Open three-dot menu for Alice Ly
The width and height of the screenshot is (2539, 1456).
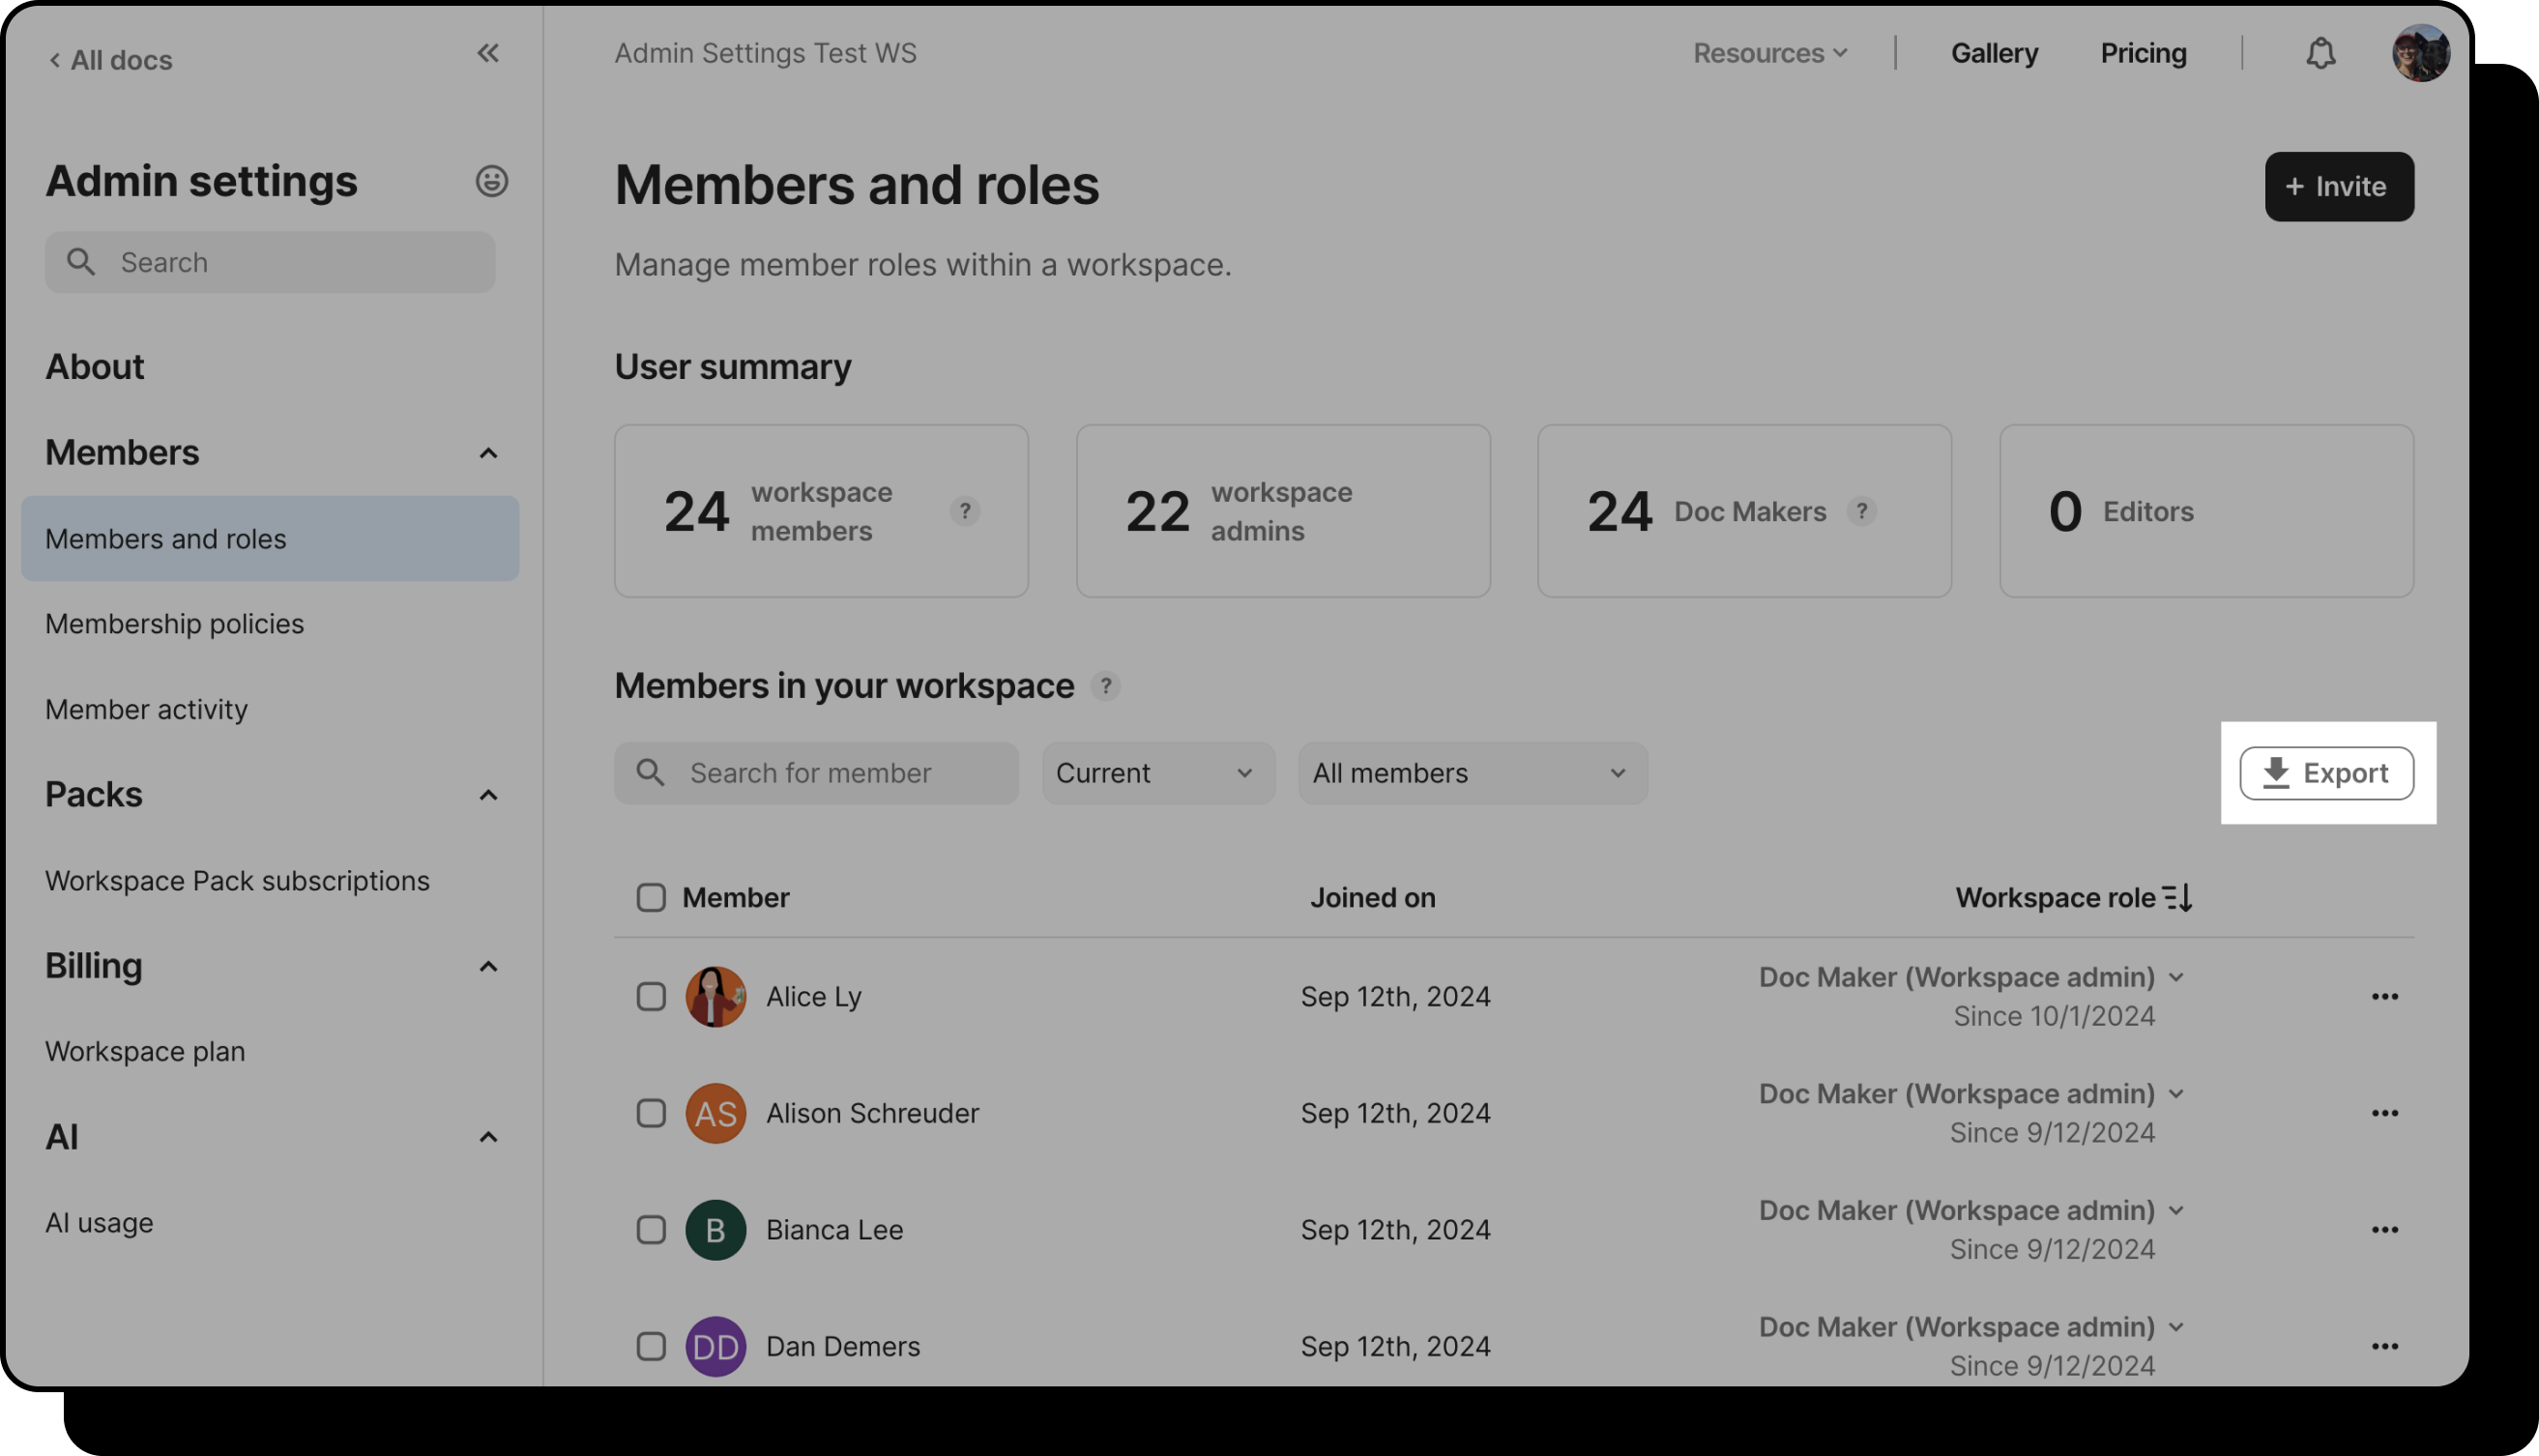point(2384,997)
